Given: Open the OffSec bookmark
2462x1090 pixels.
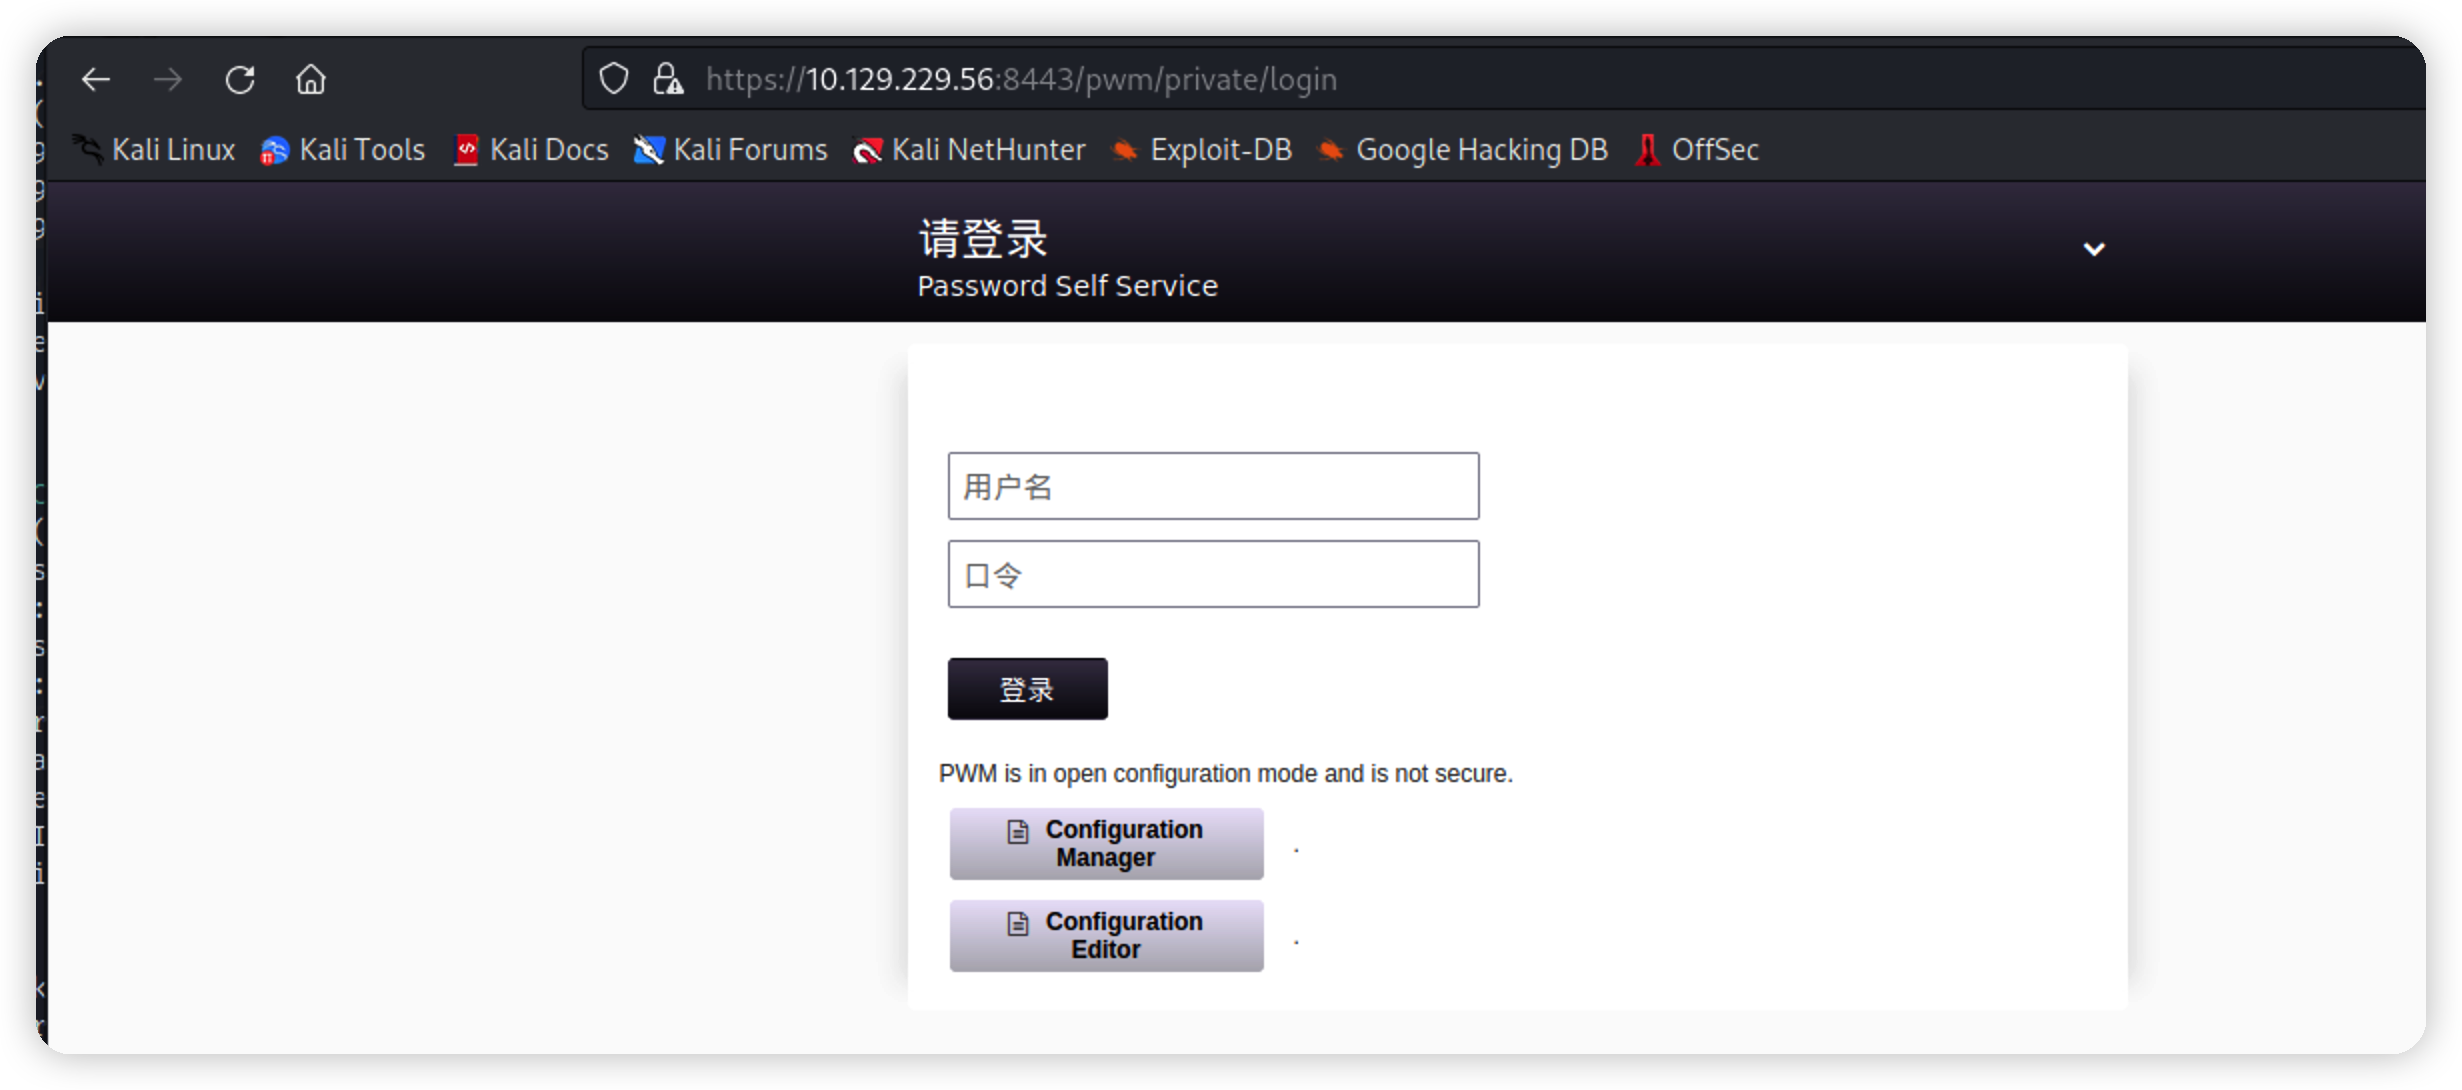Looking at the screenshot, I should 1698,150.
